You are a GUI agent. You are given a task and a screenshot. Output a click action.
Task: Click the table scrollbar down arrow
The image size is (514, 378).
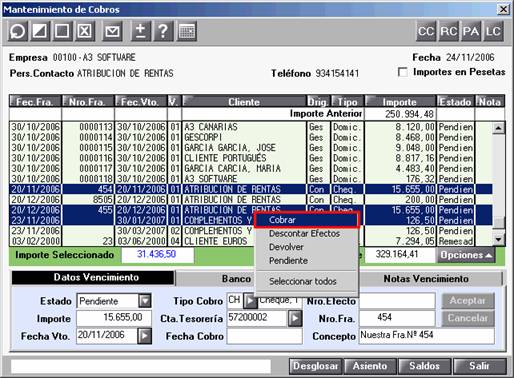coord(499,239)
